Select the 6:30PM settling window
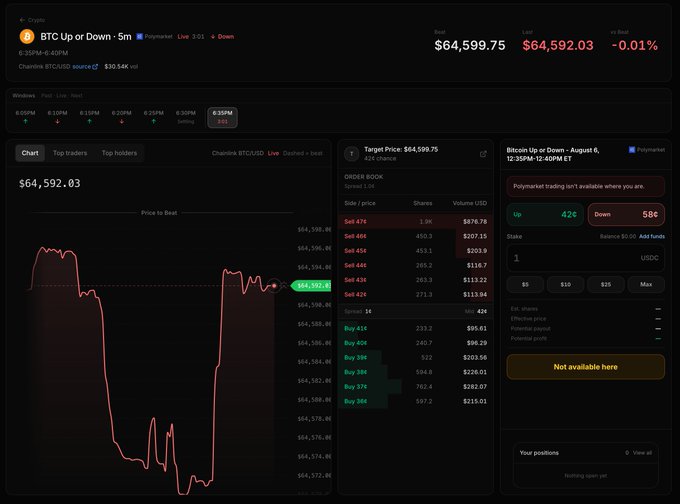This screenshot has height=504, width=680. point(186,117)
